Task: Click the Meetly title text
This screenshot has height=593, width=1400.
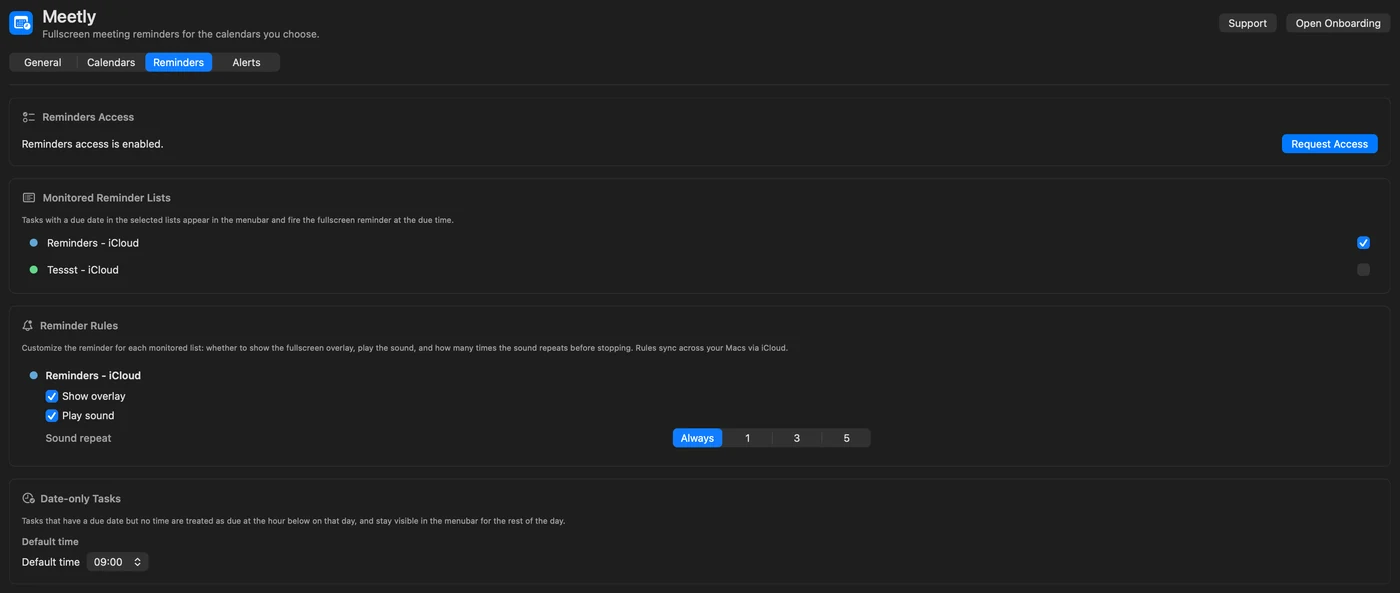Action: click(69, 16)
